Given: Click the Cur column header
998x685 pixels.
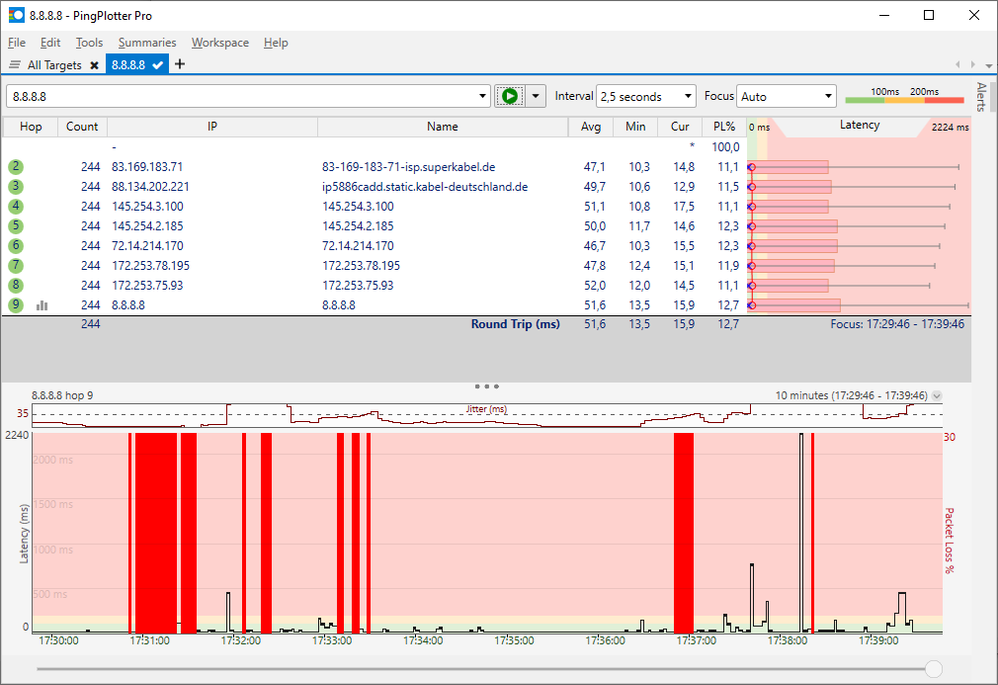Looking at the screenshot, I should (680, 127).
